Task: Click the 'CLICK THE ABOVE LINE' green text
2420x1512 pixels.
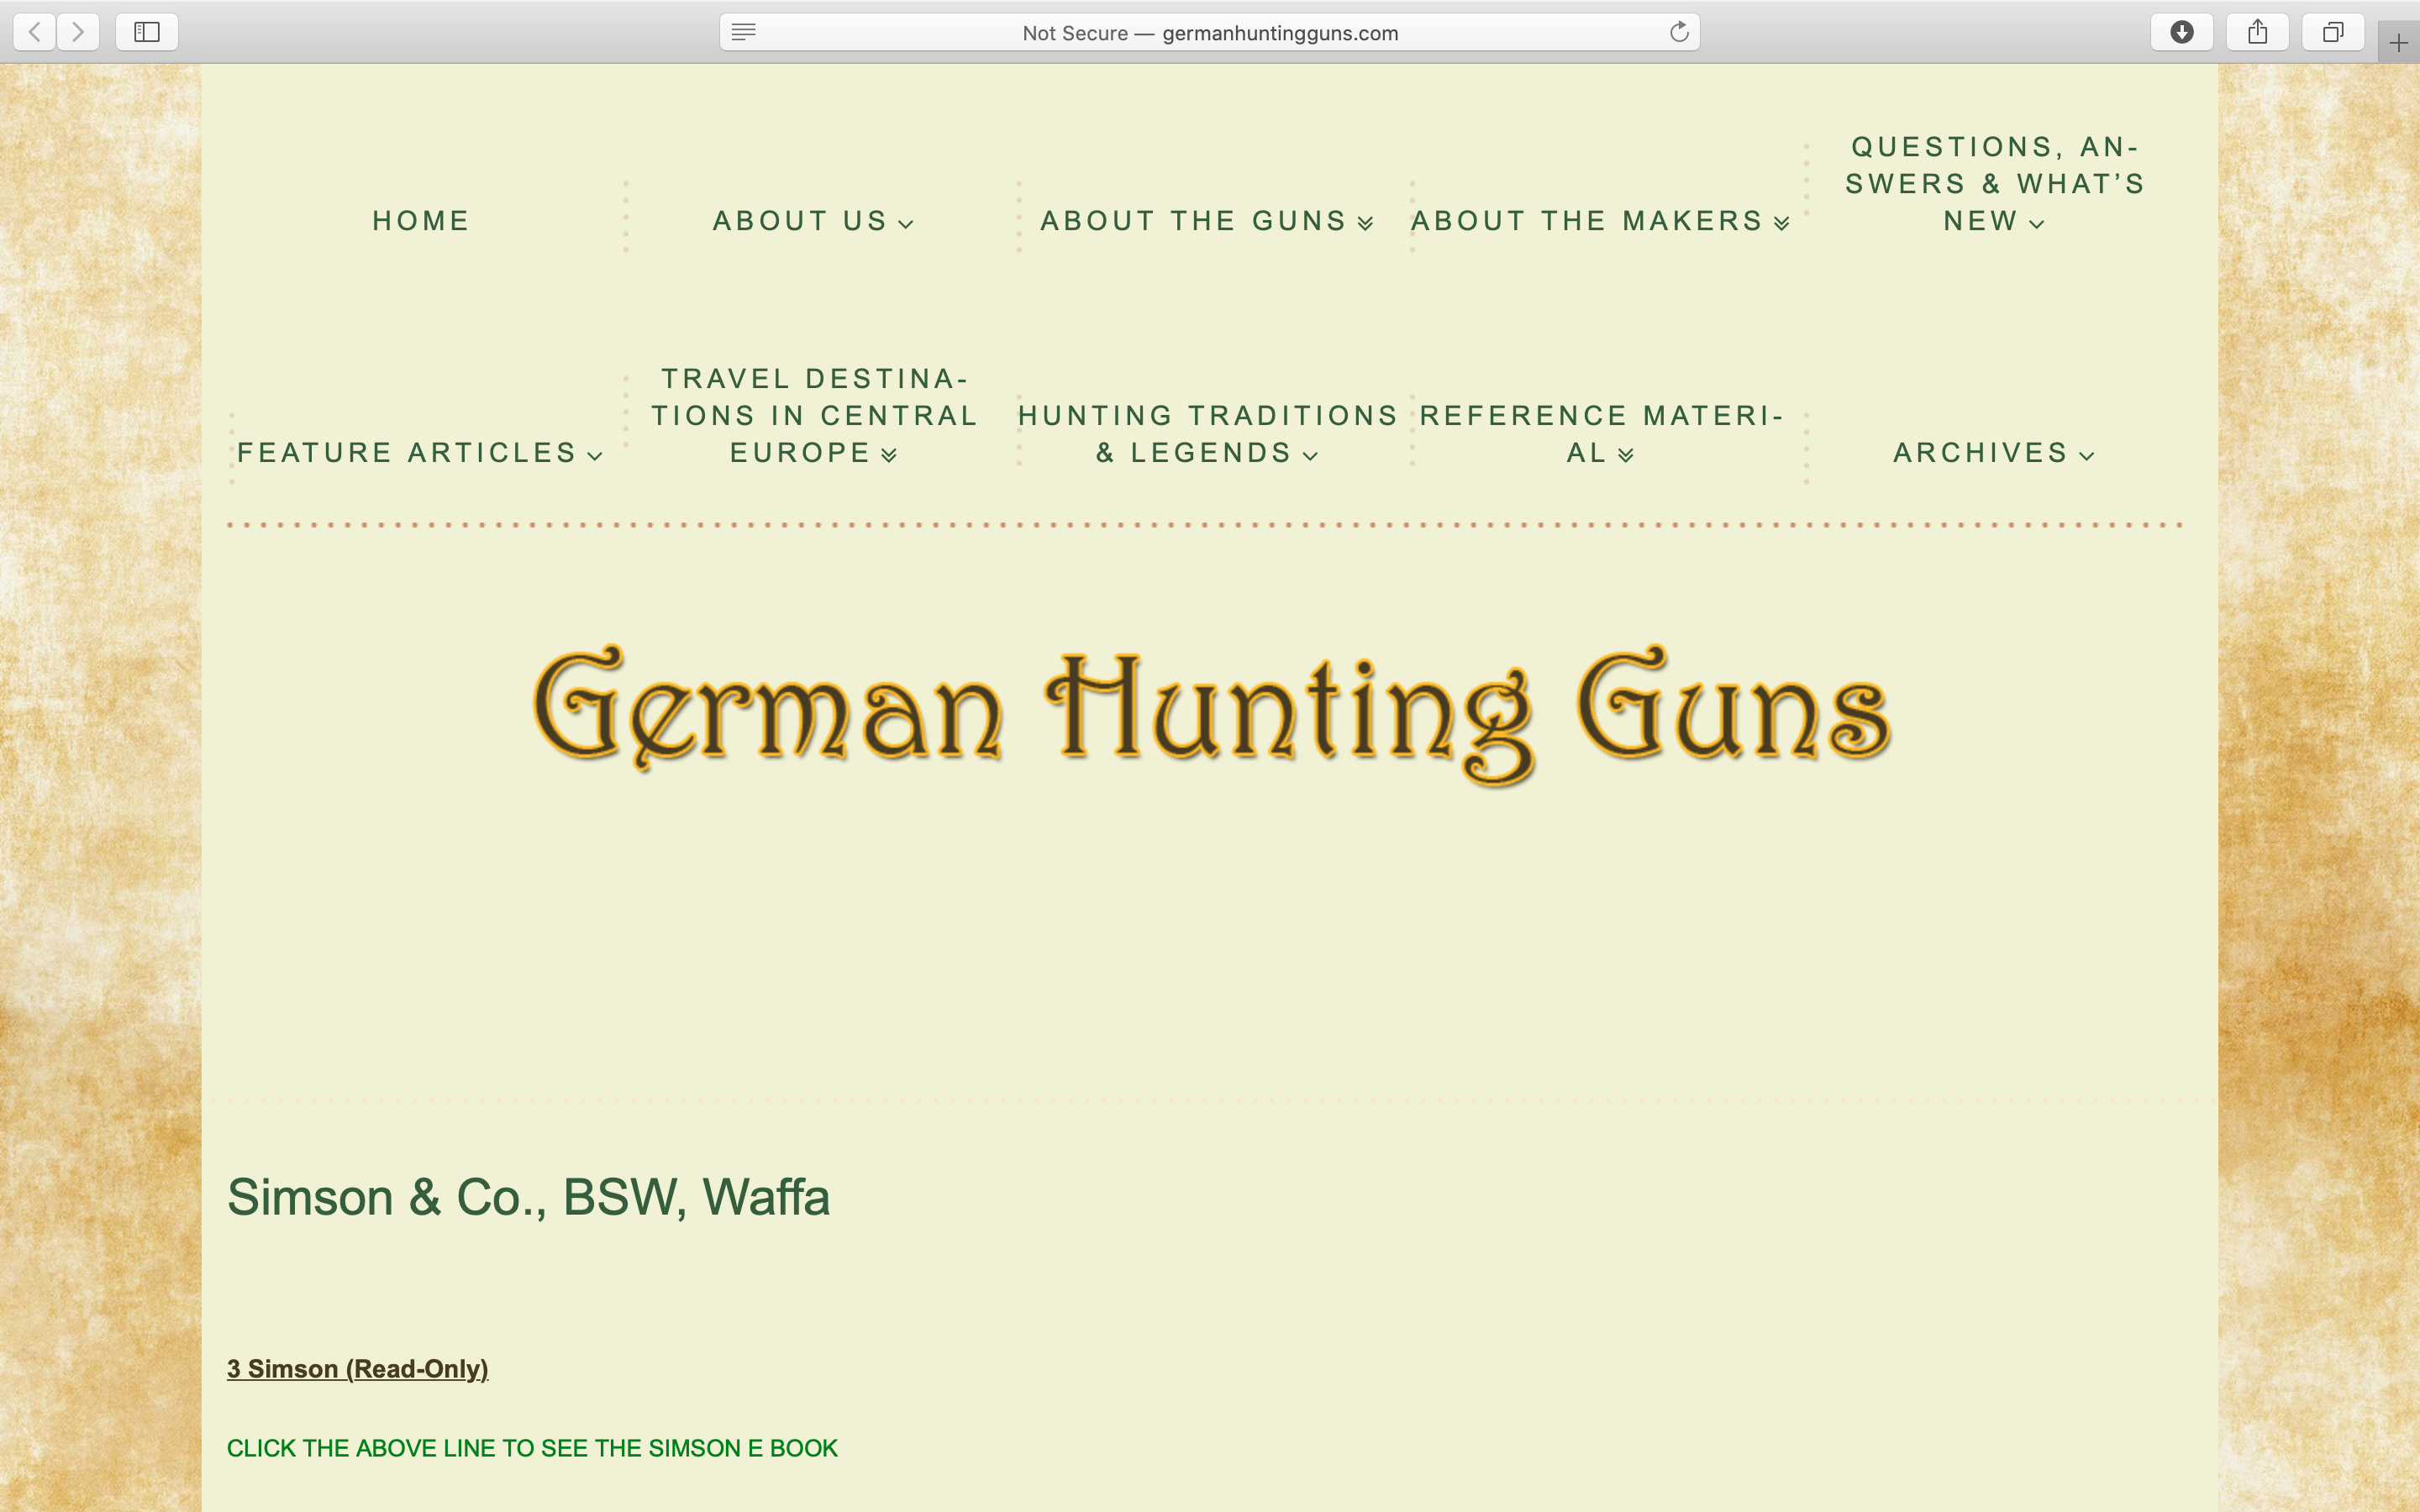Action: pos(532,1448)
